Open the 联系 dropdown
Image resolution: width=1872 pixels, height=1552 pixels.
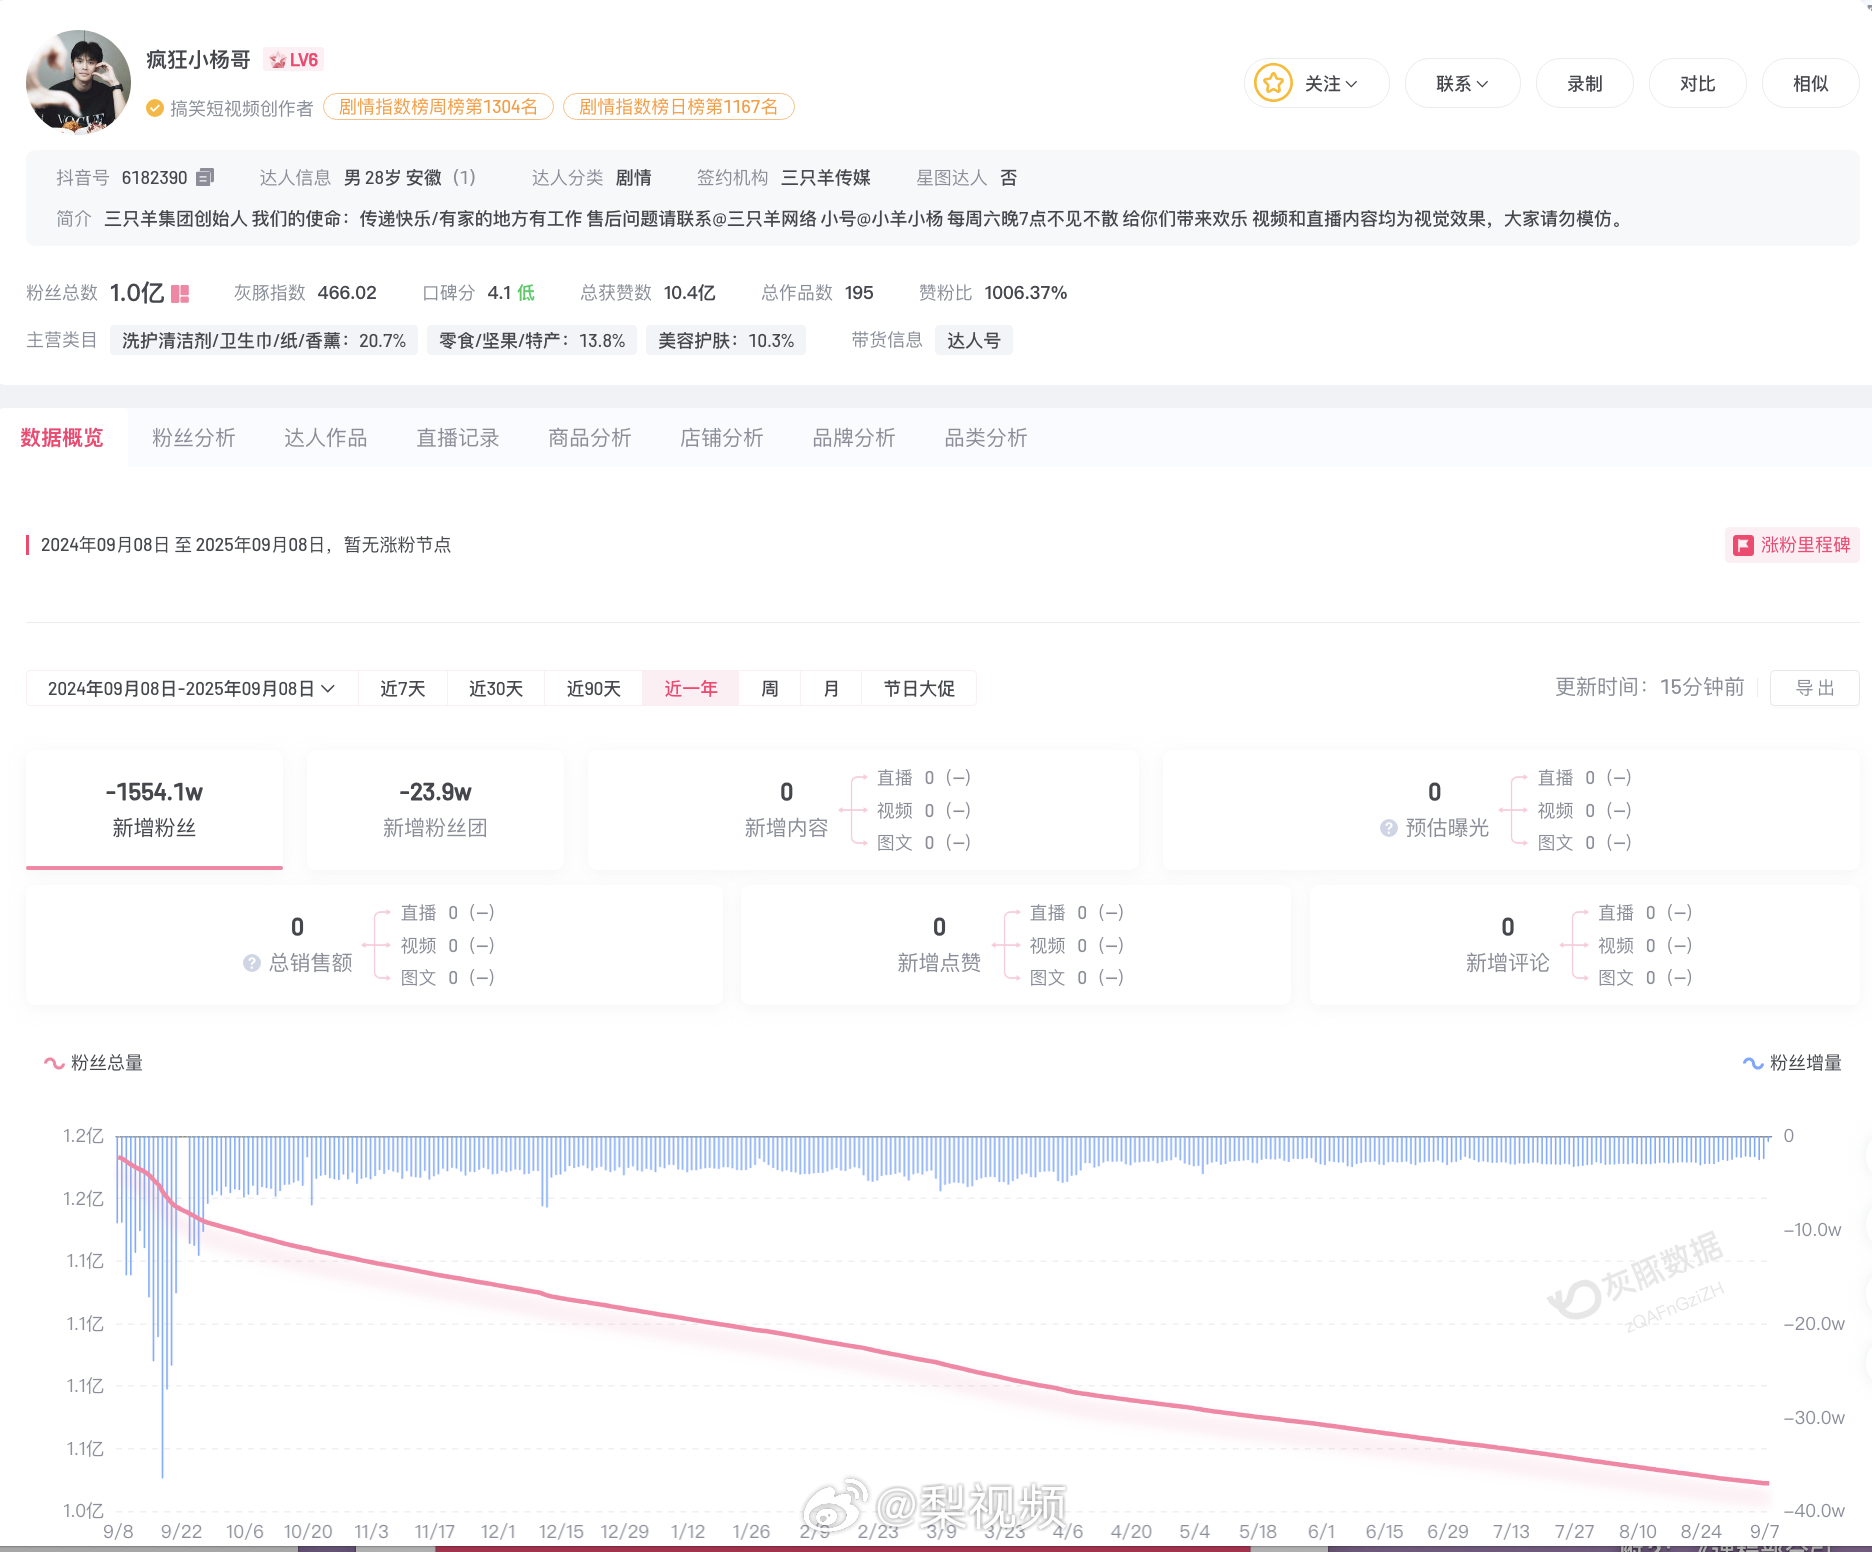click(x=1462, y=83)
